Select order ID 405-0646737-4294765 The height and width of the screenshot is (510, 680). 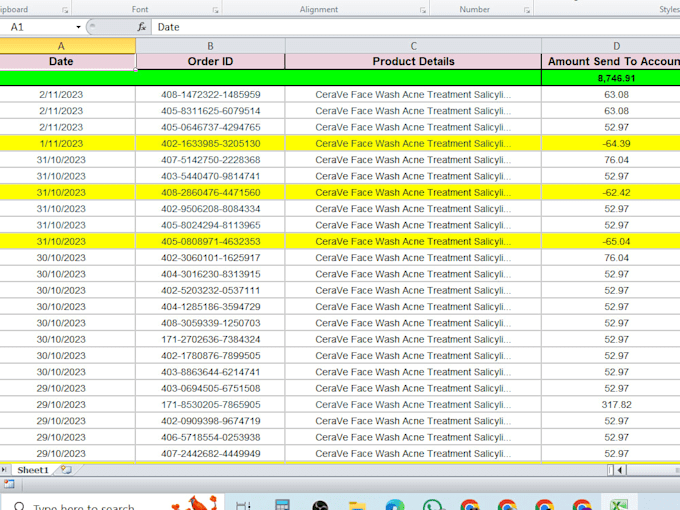(210, 127)
